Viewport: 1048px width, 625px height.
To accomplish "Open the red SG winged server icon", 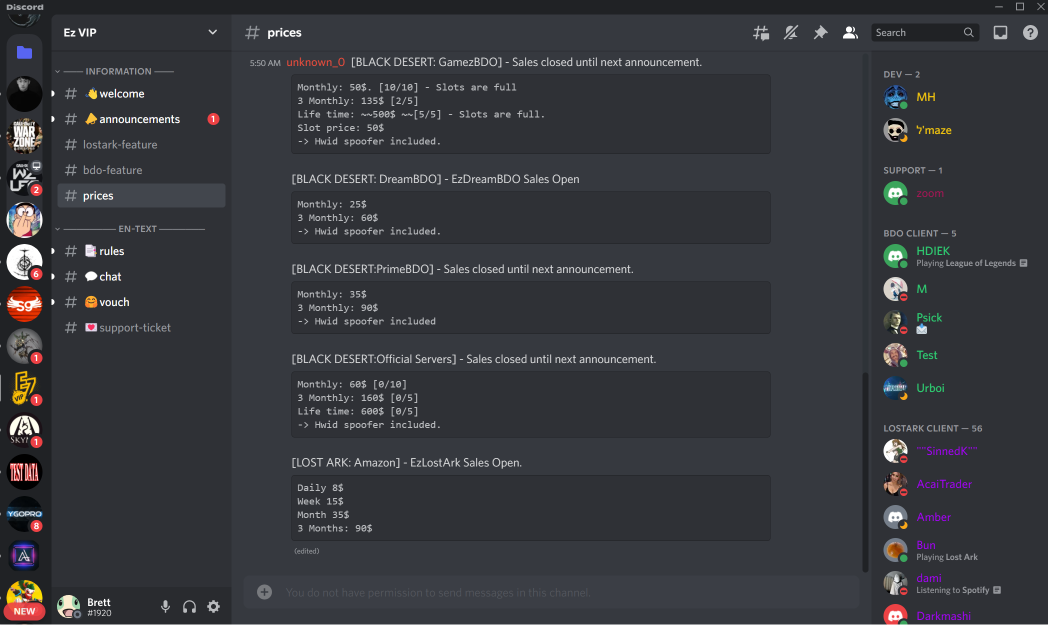I will click(x=25, y=304).
